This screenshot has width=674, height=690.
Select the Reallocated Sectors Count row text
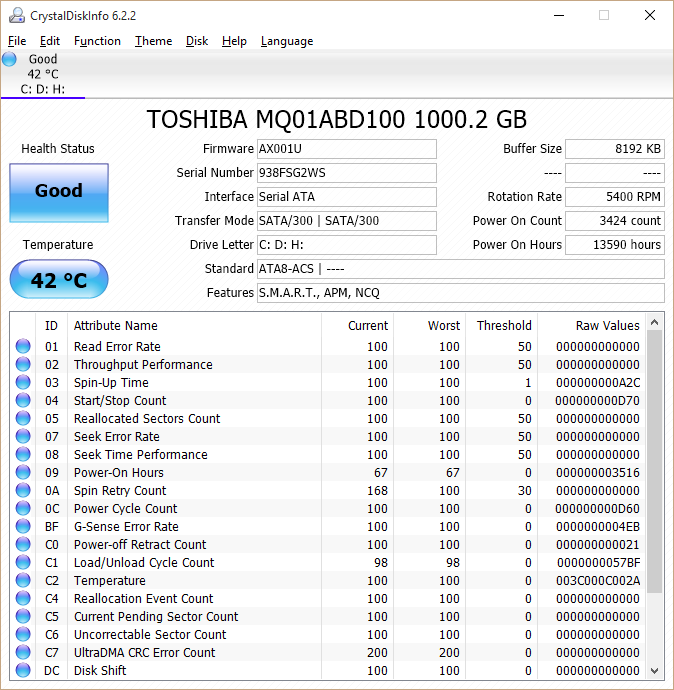click(147, 418)
